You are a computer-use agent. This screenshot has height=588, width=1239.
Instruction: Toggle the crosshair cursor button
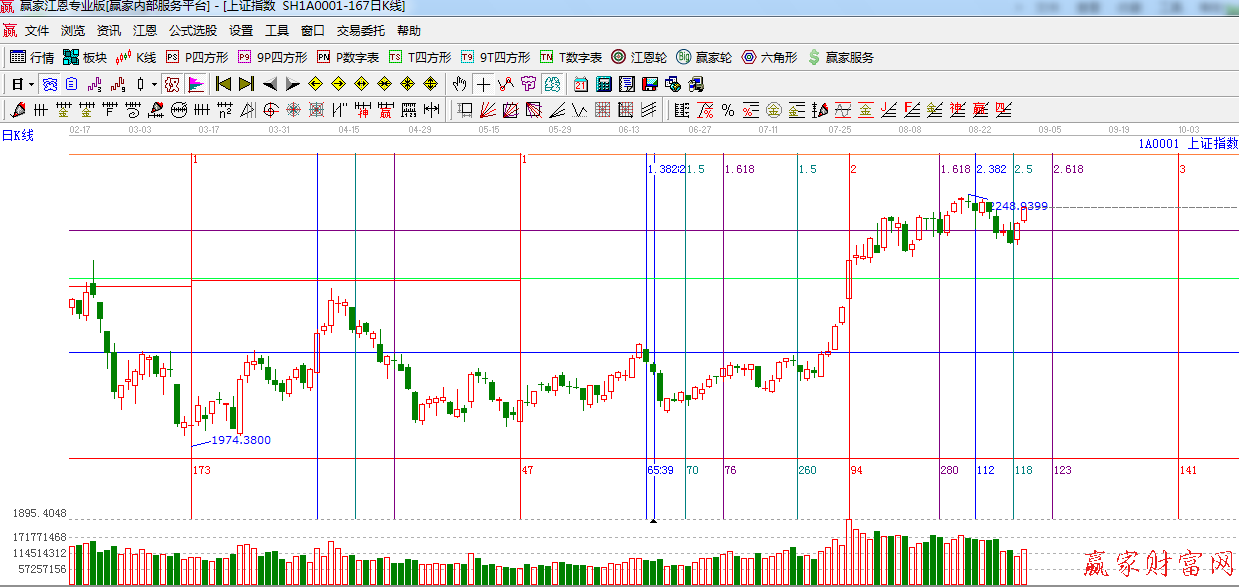[484, 84]
